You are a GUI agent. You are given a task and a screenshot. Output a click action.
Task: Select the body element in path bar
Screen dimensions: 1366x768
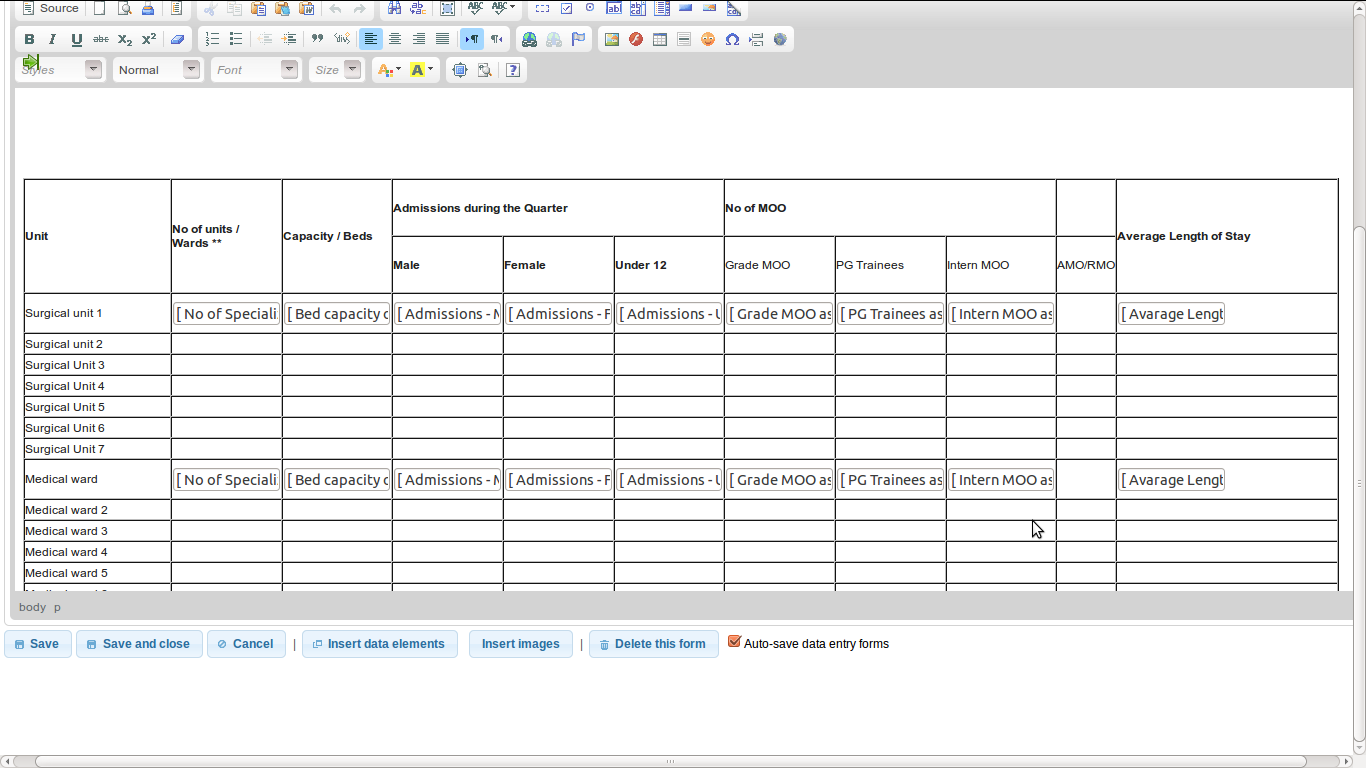point(32,607)
